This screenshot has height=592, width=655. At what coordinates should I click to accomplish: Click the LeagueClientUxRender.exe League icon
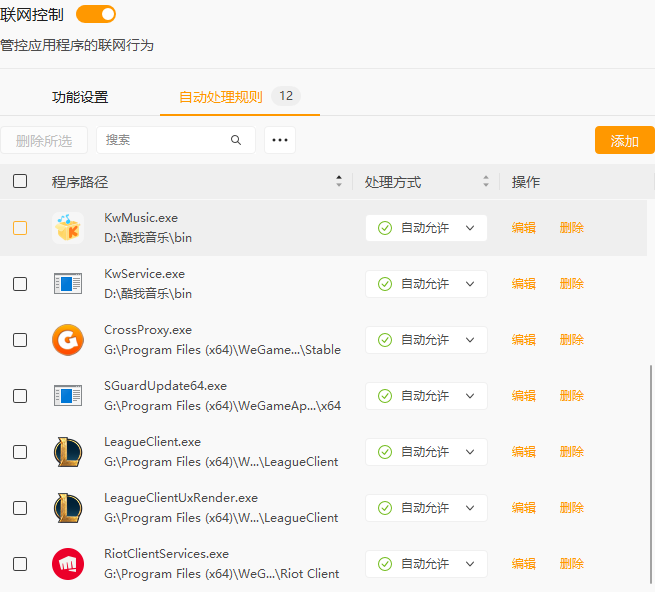coord(68,508)
